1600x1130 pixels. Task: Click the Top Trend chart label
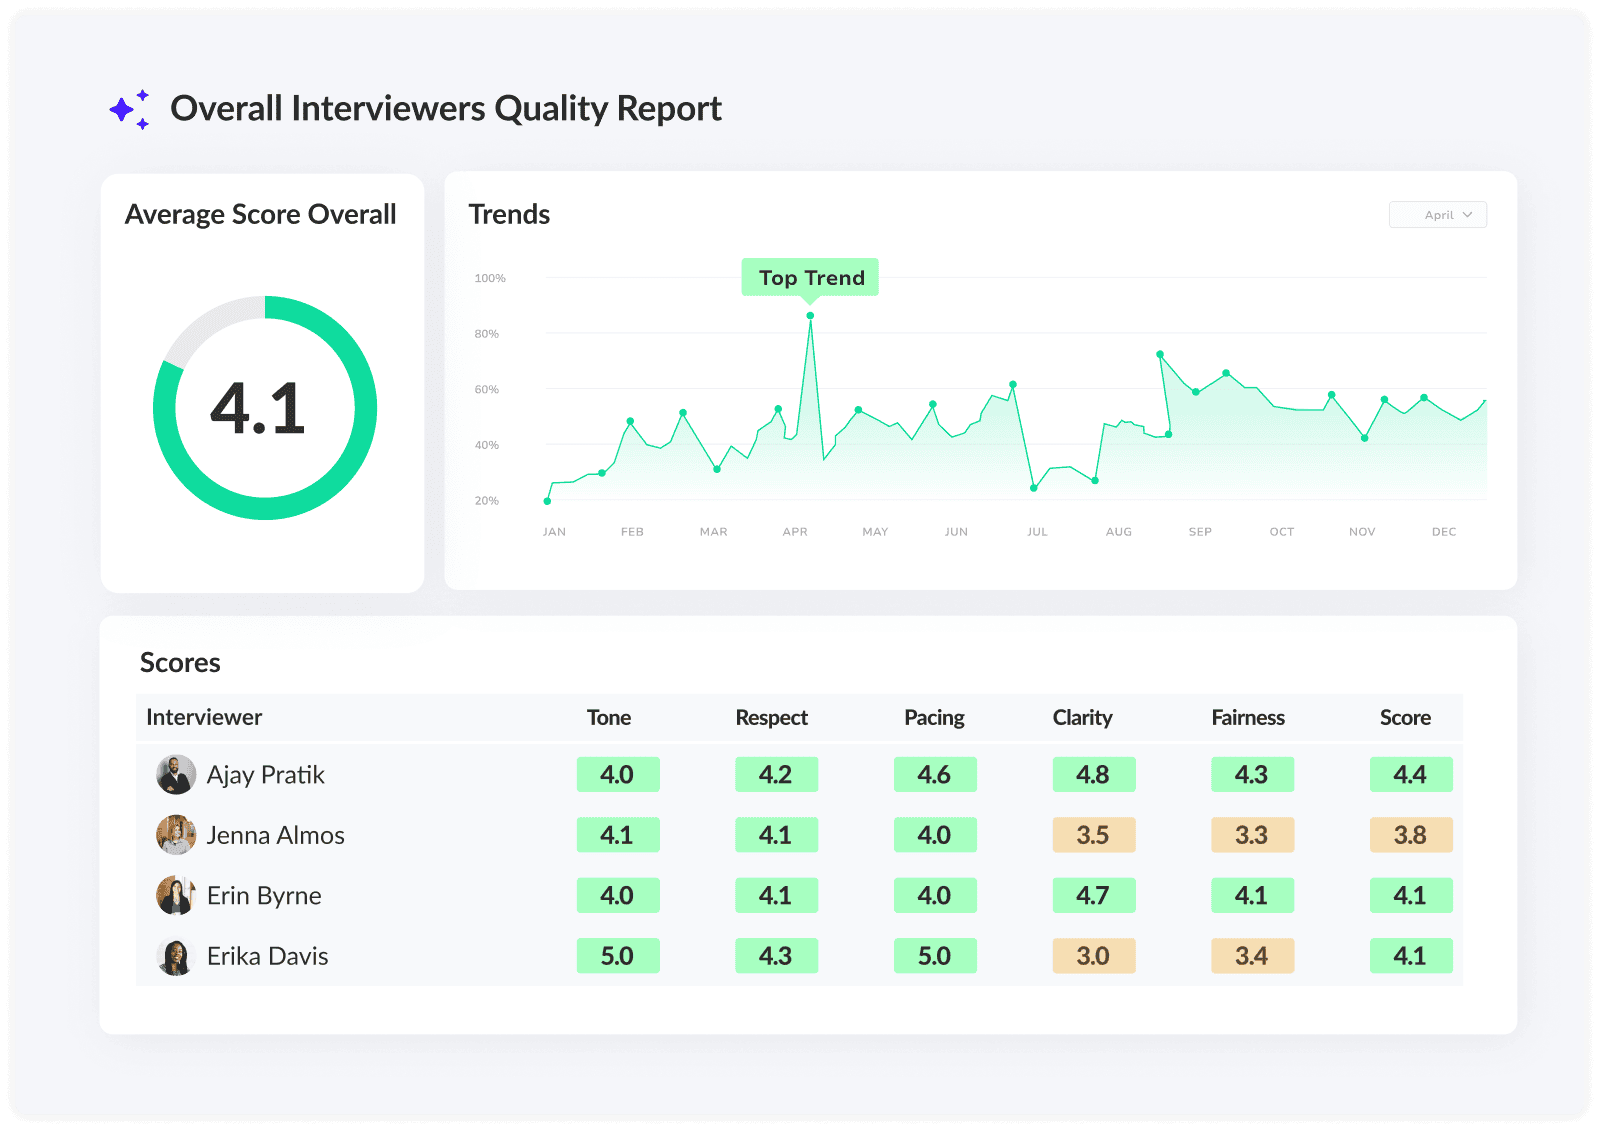(810, 277)
